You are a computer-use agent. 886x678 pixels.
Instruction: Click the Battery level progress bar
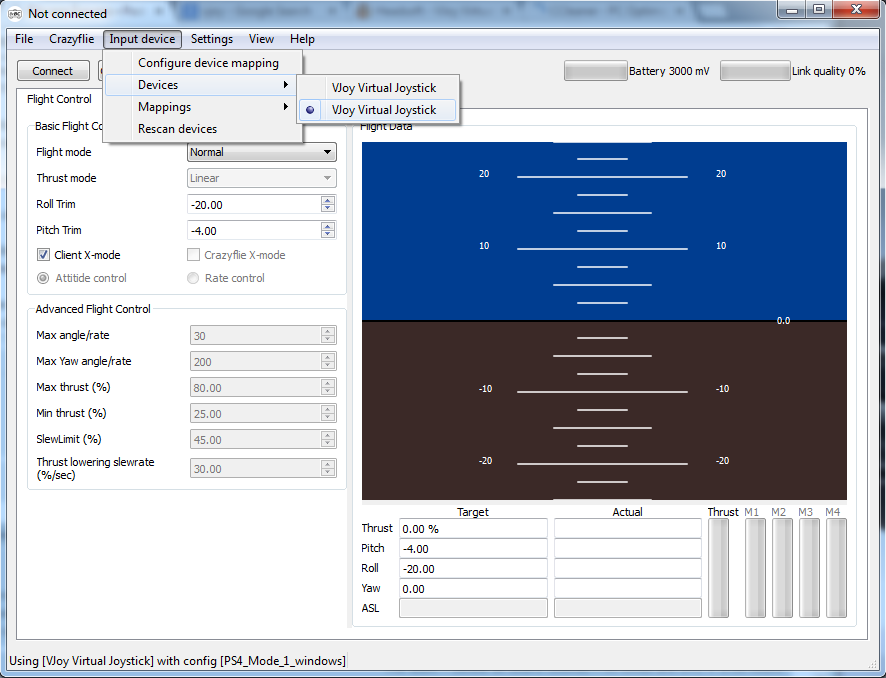click(x=595, y=71)
